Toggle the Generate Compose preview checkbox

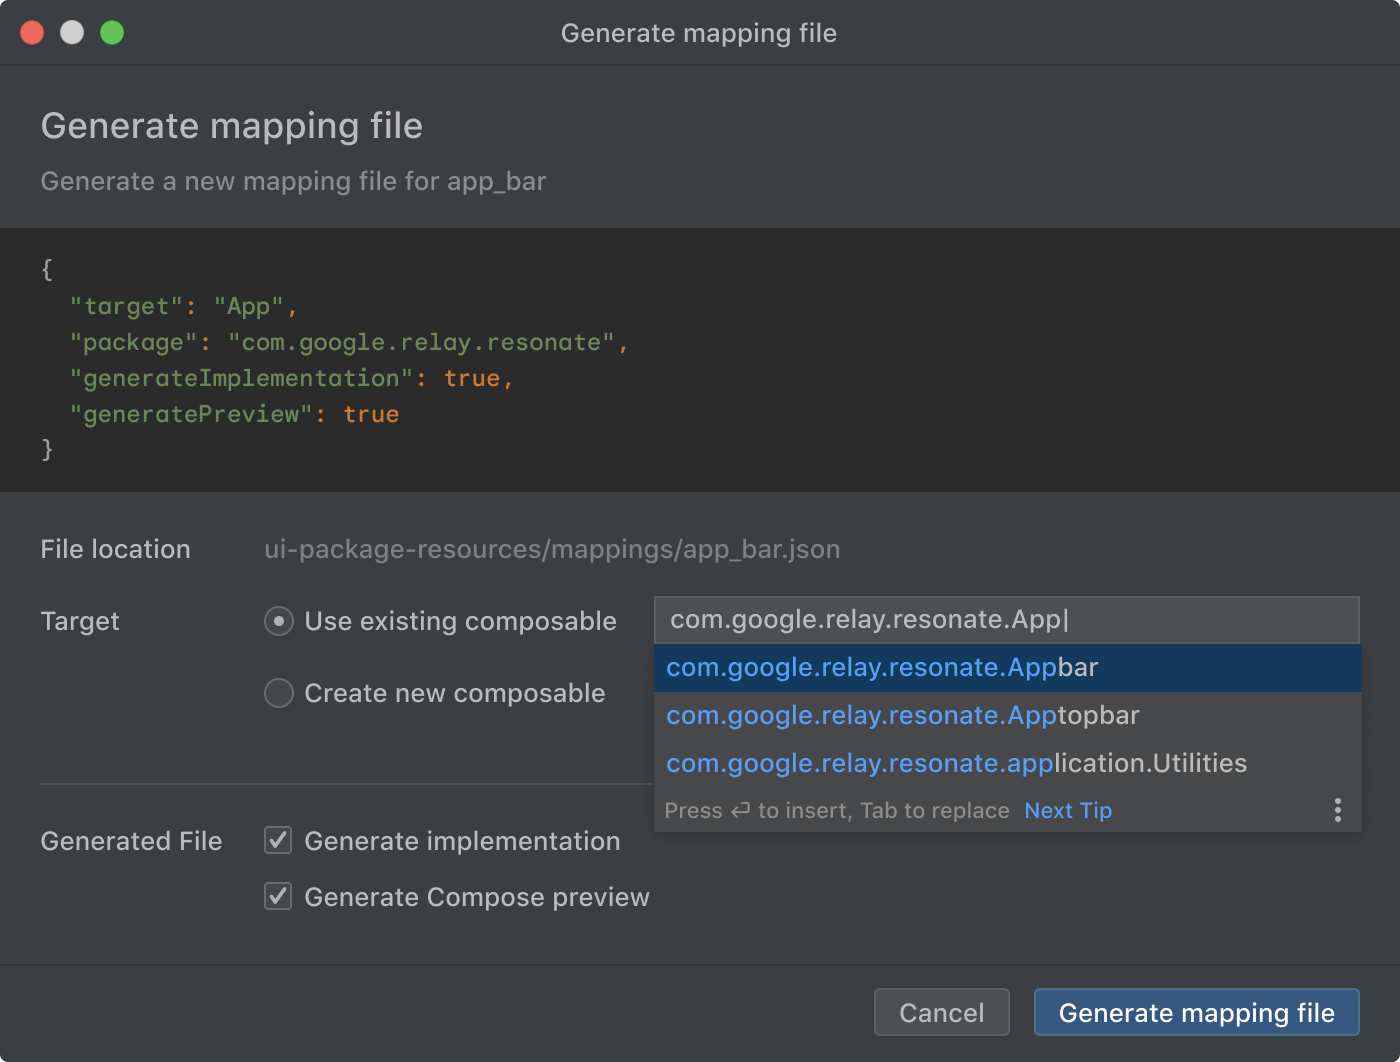point(278,896)
